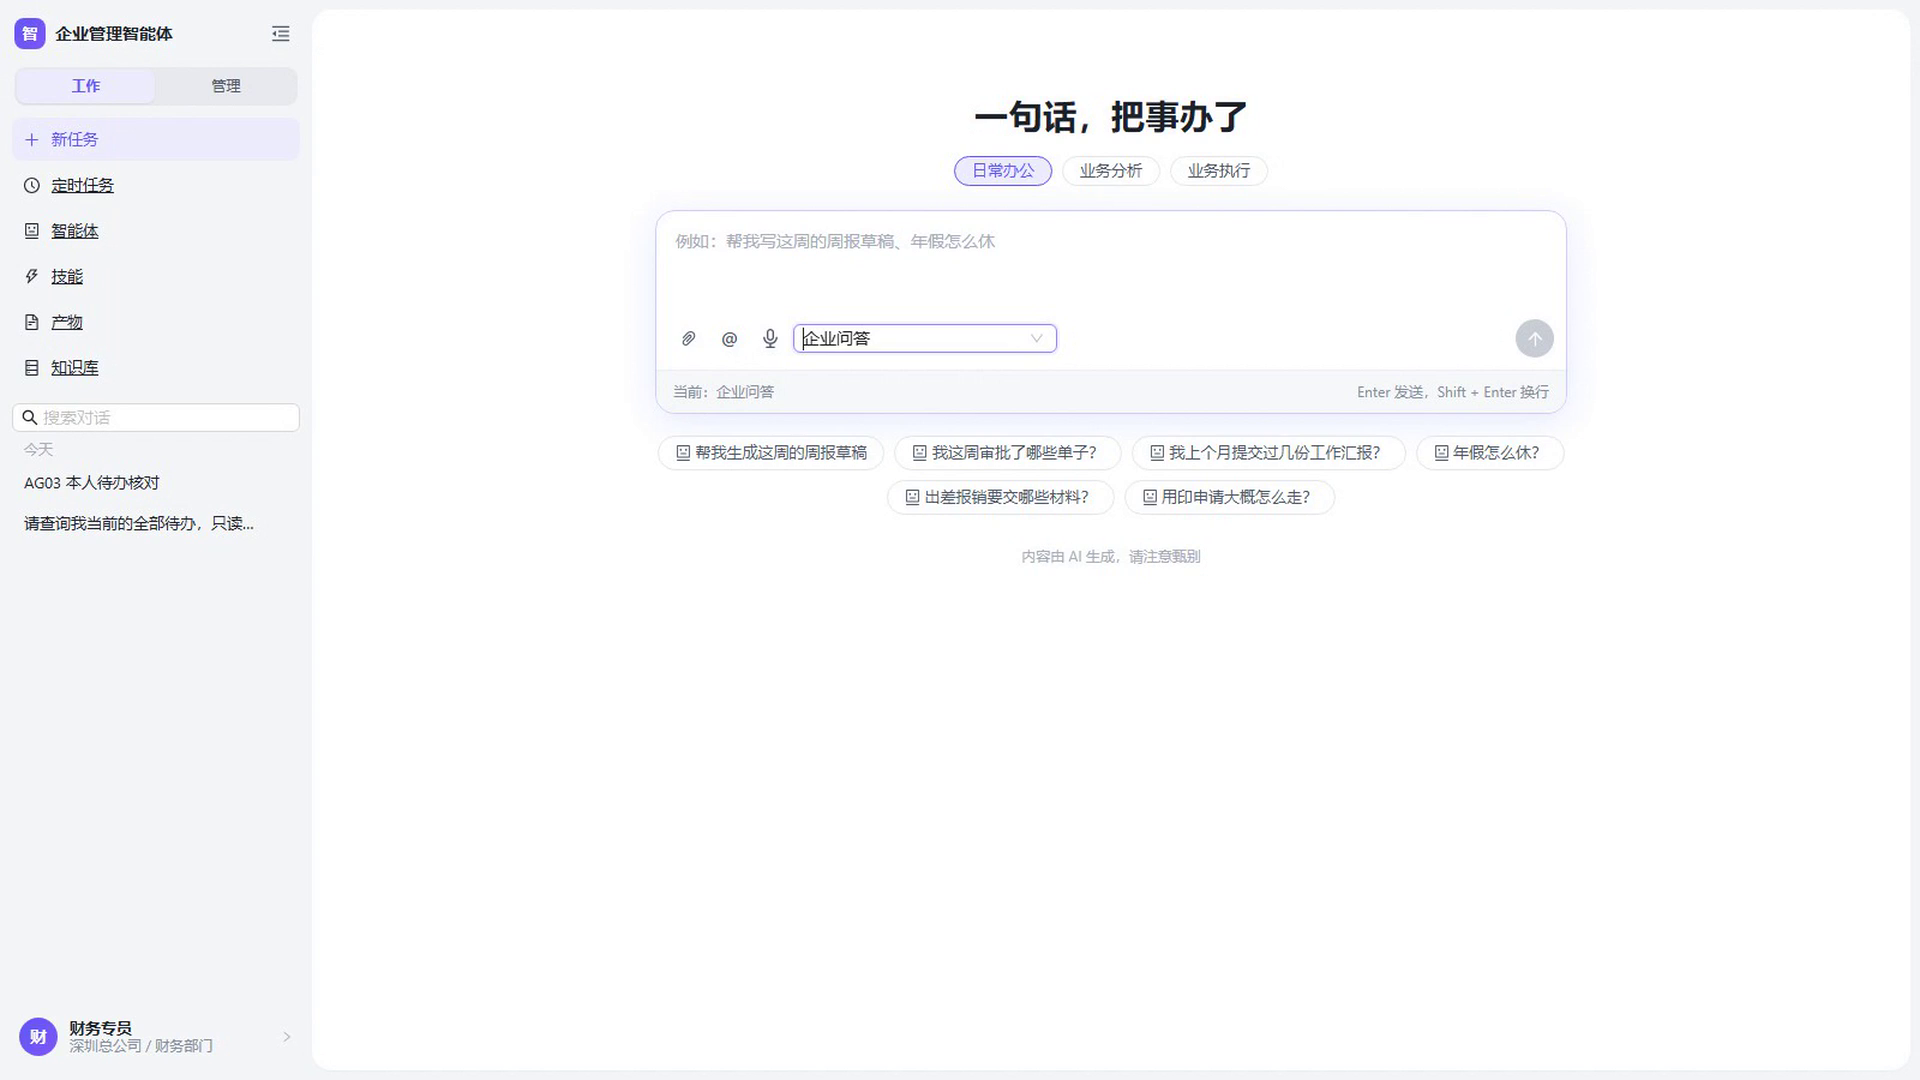Choose suggestion 我这周审批了哪些单子?
Image resolution: width=1920 pixels, height=1080 pixels.
(1007, 453)
